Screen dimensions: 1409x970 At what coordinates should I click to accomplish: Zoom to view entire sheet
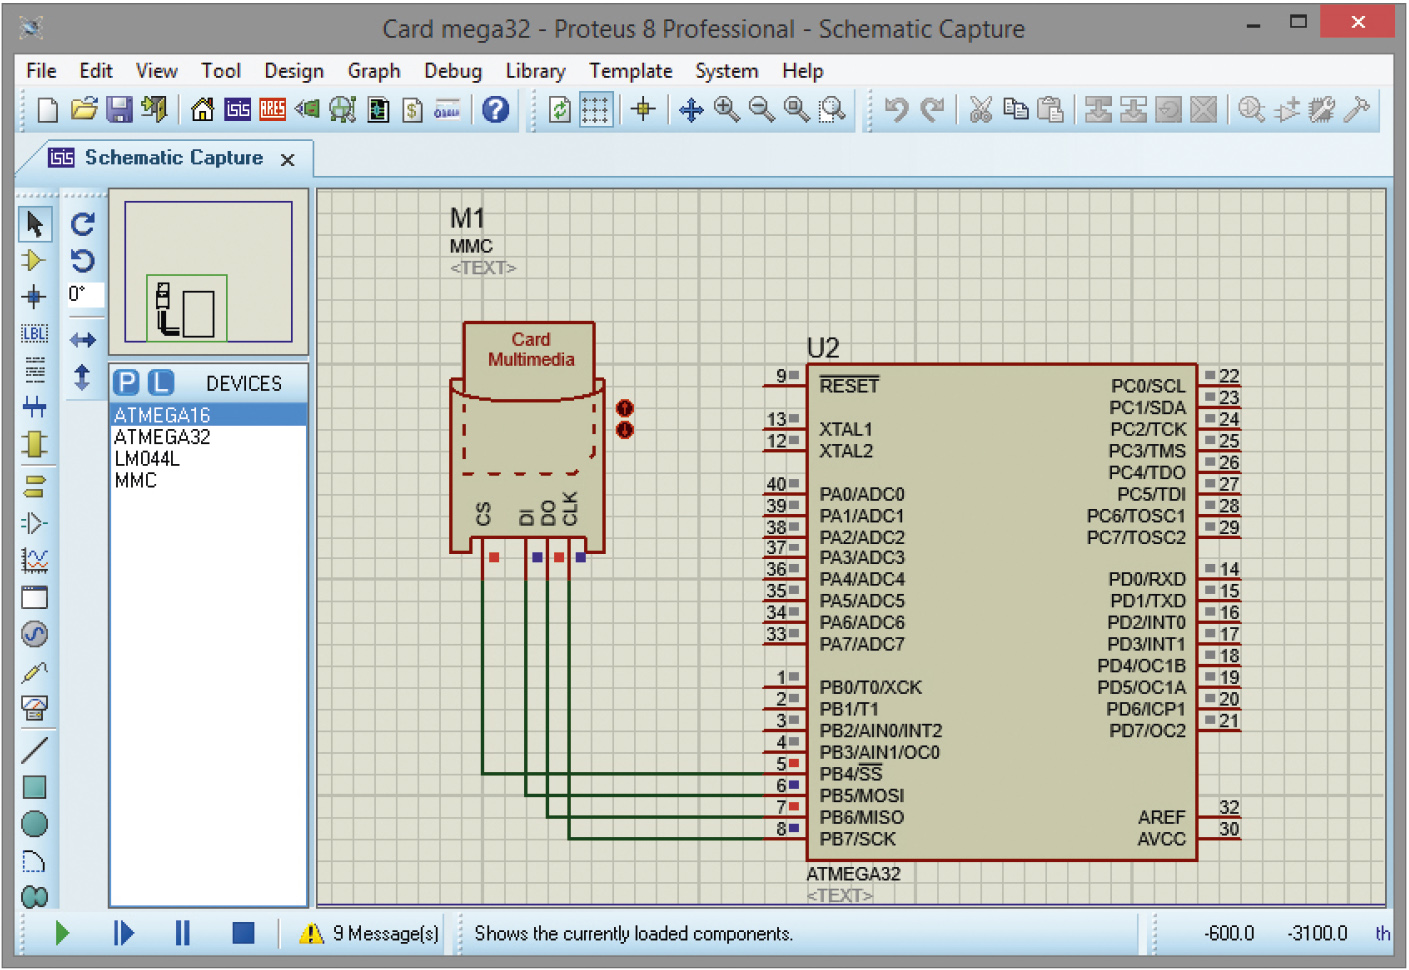797,109
